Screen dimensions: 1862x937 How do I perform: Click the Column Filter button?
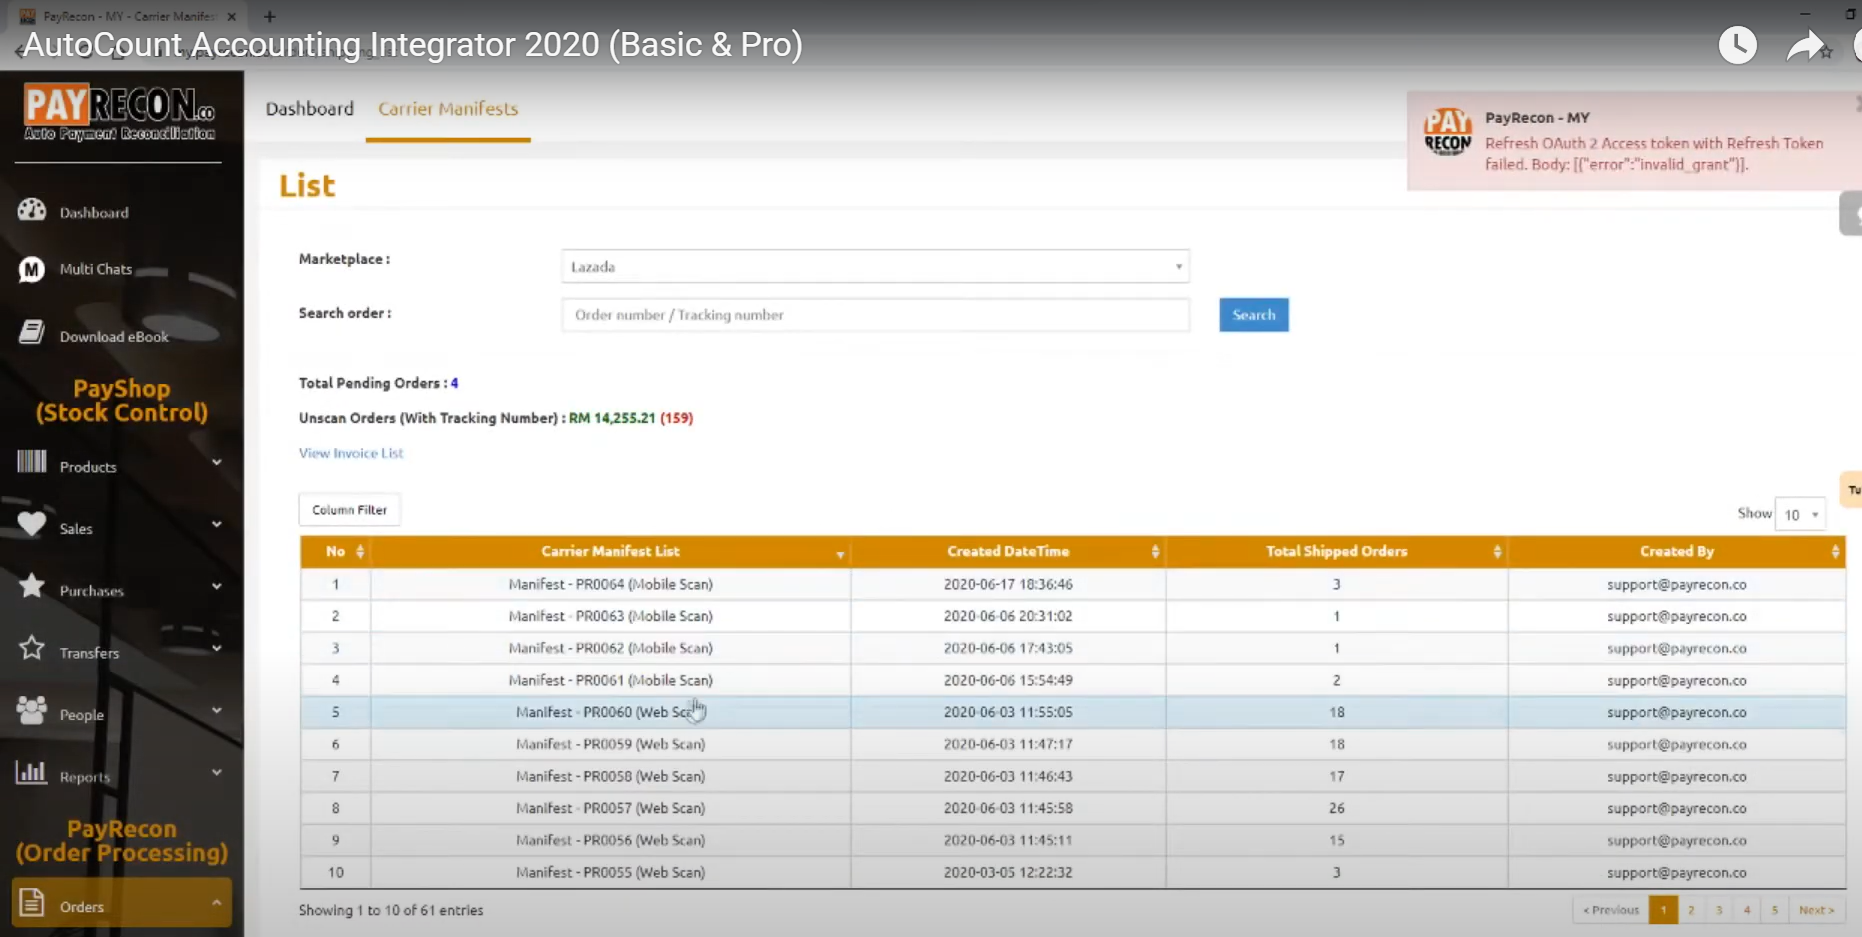349,510
